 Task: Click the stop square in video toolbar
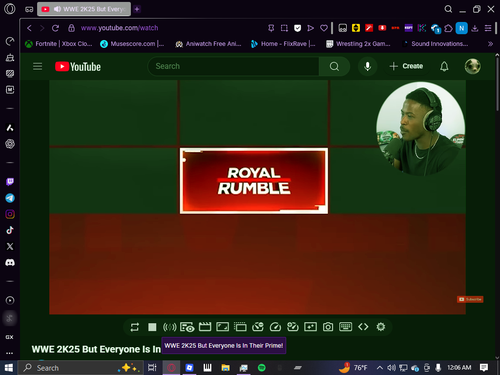coord(152,327)
